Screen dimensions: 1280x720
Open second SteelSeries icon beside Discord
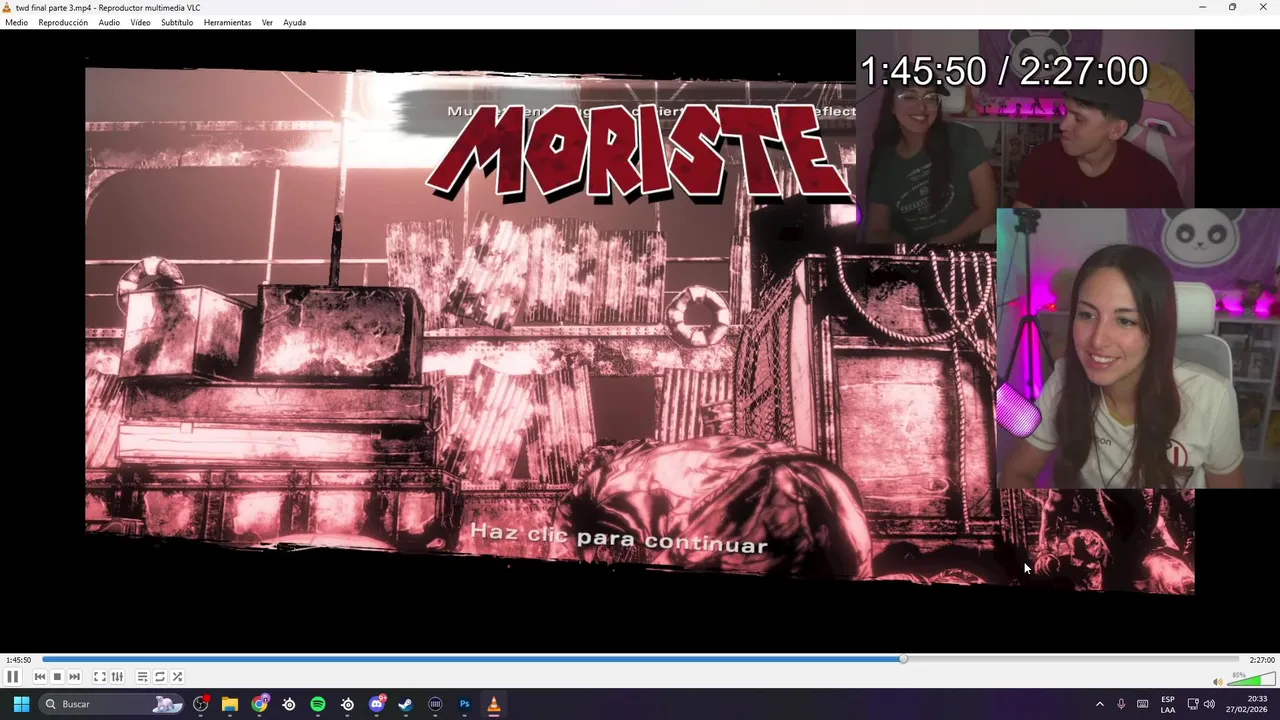pos(347,704)
